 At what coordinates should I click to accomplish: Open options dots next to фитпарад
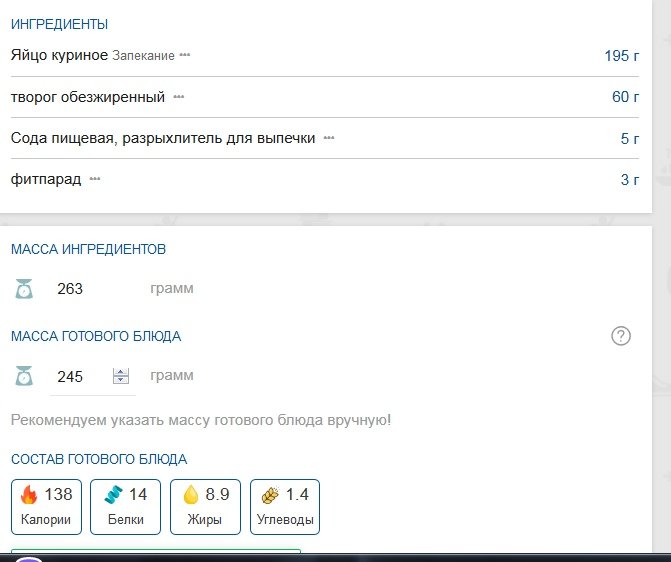[95, 180]
